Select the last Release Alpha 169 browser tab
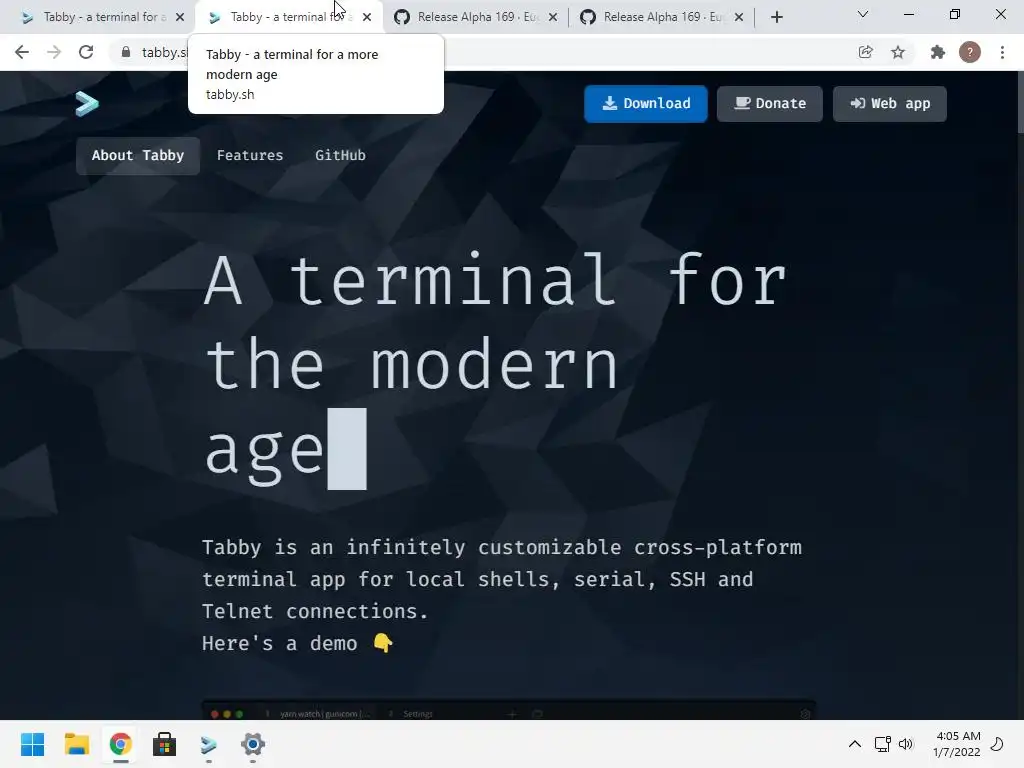Viewport: 1024px width, 768px height. pyautogui.click(x=662, y=17)
